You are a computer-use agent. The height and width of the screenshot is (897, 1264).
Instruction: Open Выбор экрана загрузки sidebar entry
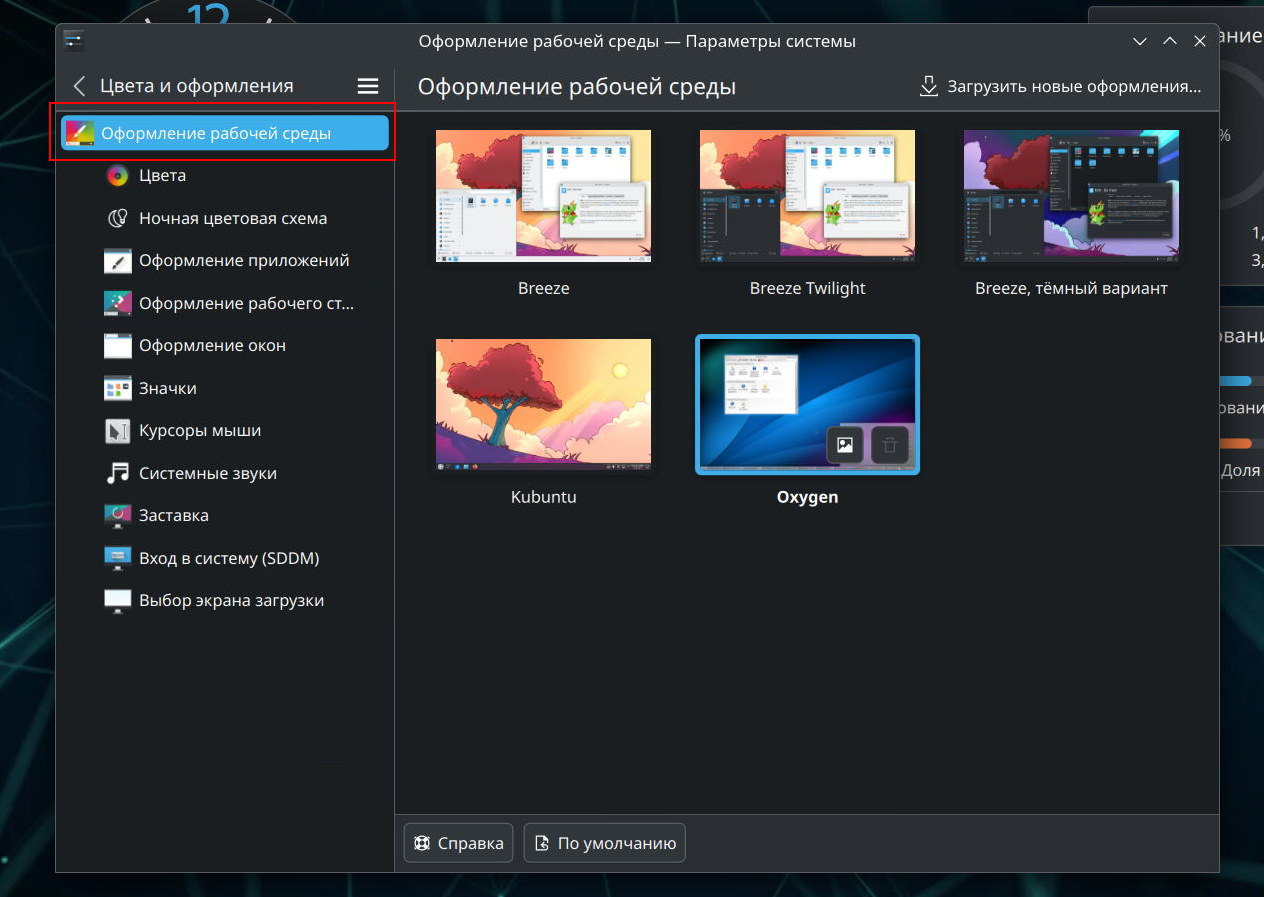[x=231, y=601]
